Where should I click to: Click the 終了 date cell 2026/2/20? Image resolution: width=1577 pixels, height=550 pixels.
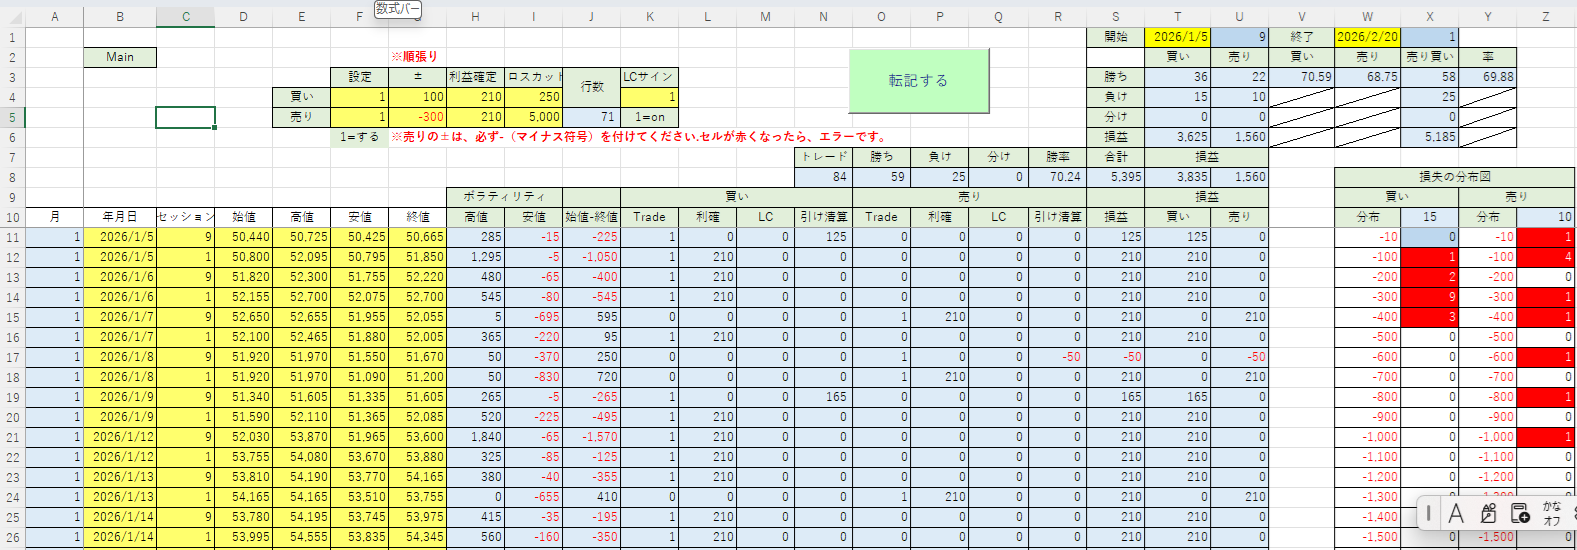[1367, 37]
